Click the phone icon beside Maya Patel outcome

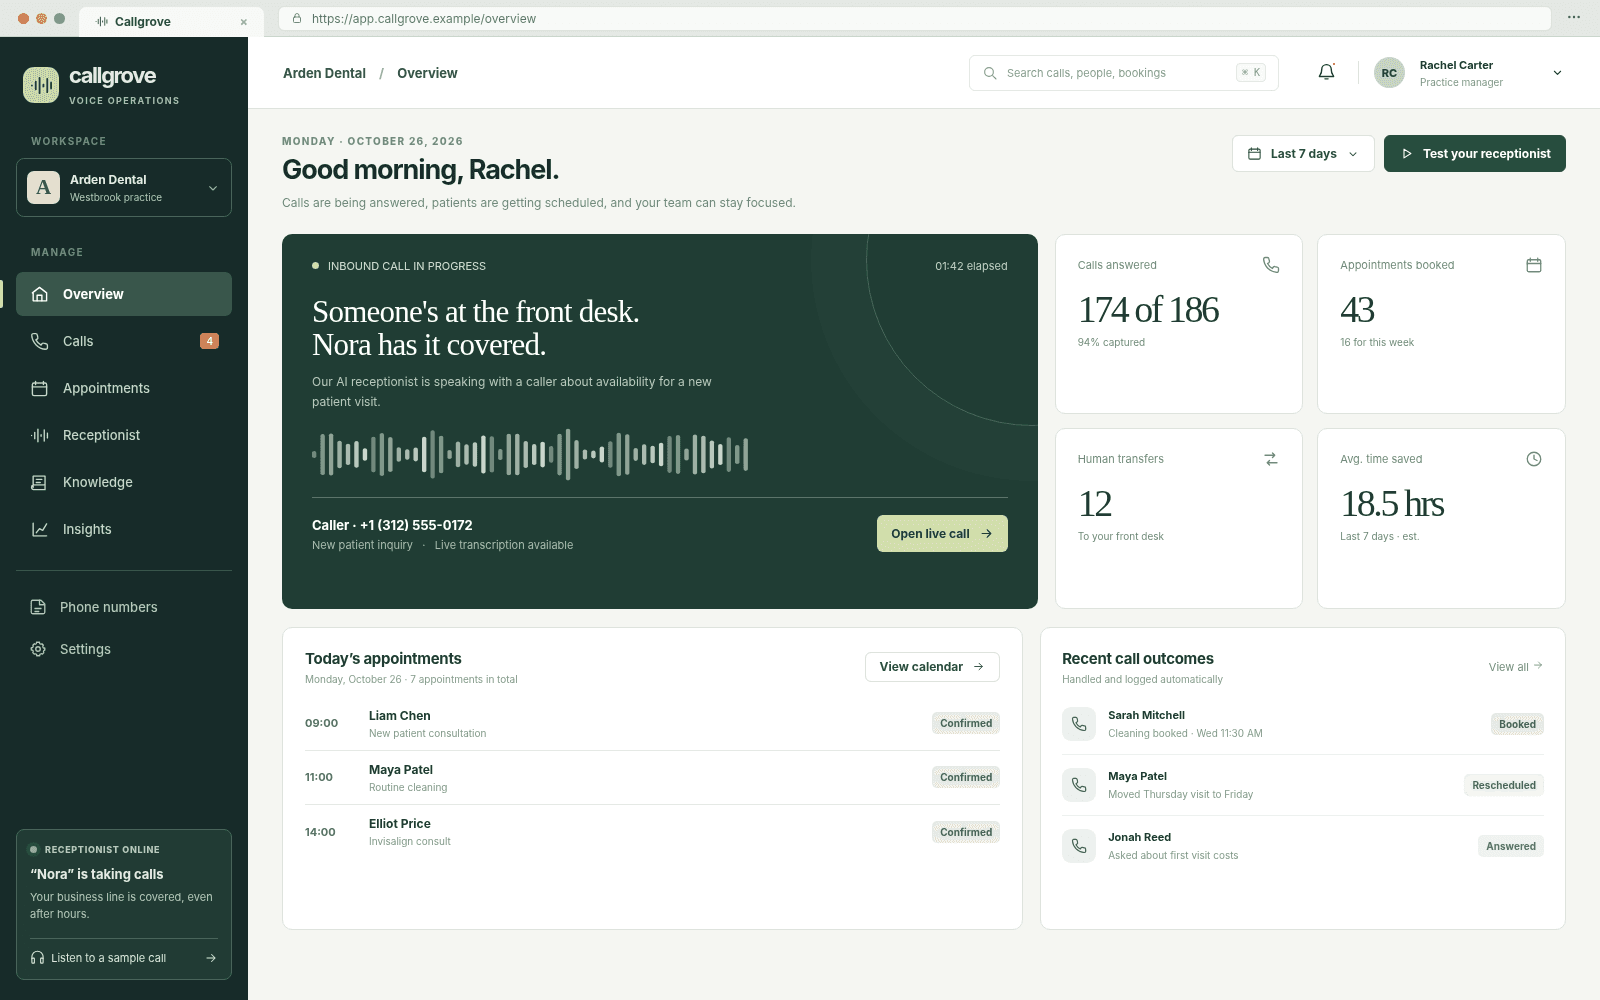click(1079, 785)
